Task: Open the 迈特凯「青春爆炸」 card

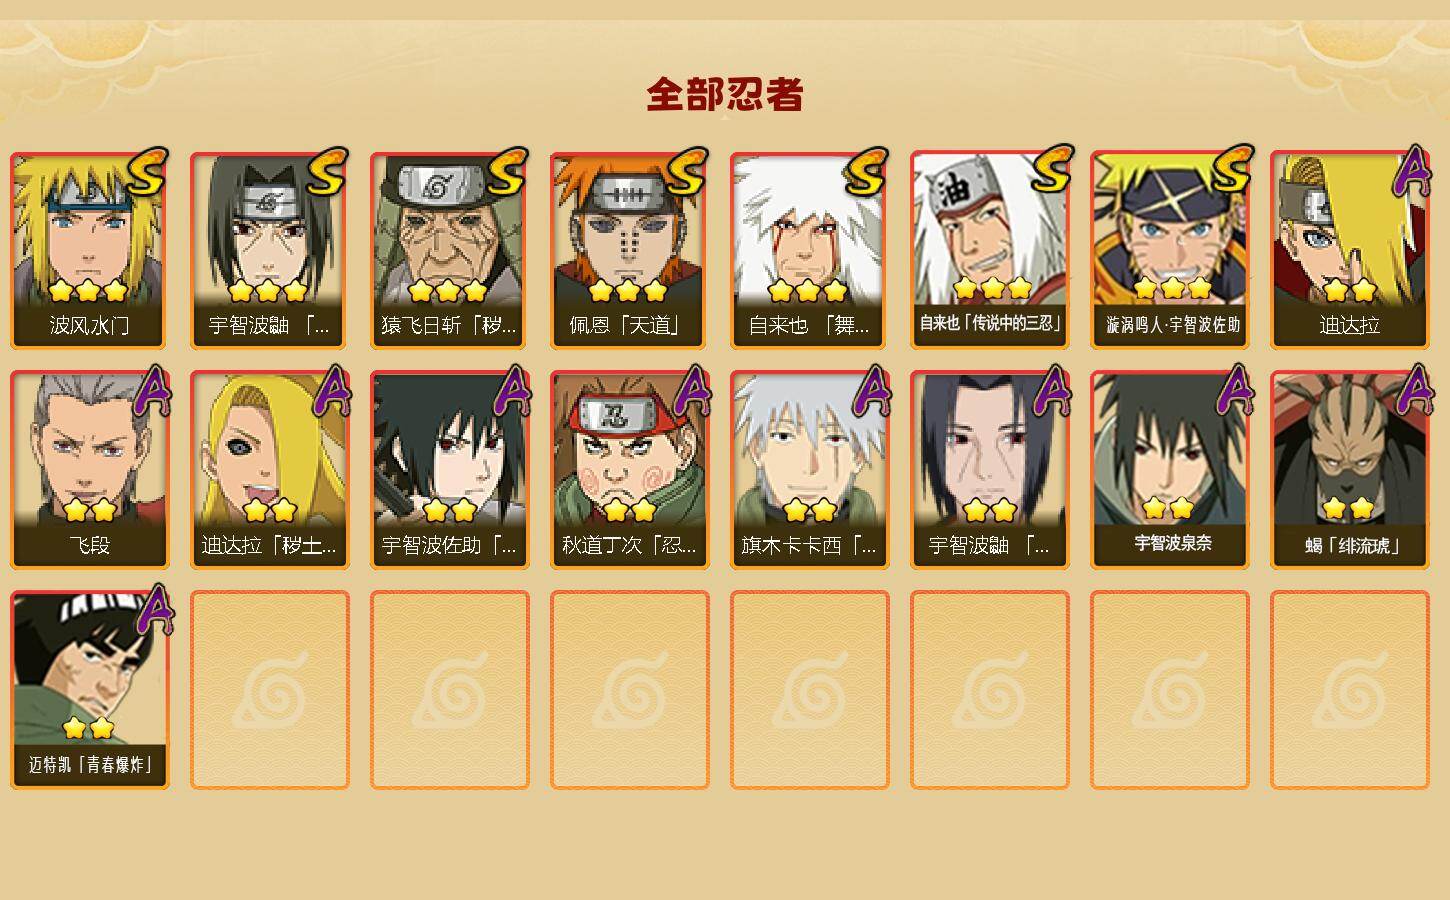Action: click(x=90, y=690)
